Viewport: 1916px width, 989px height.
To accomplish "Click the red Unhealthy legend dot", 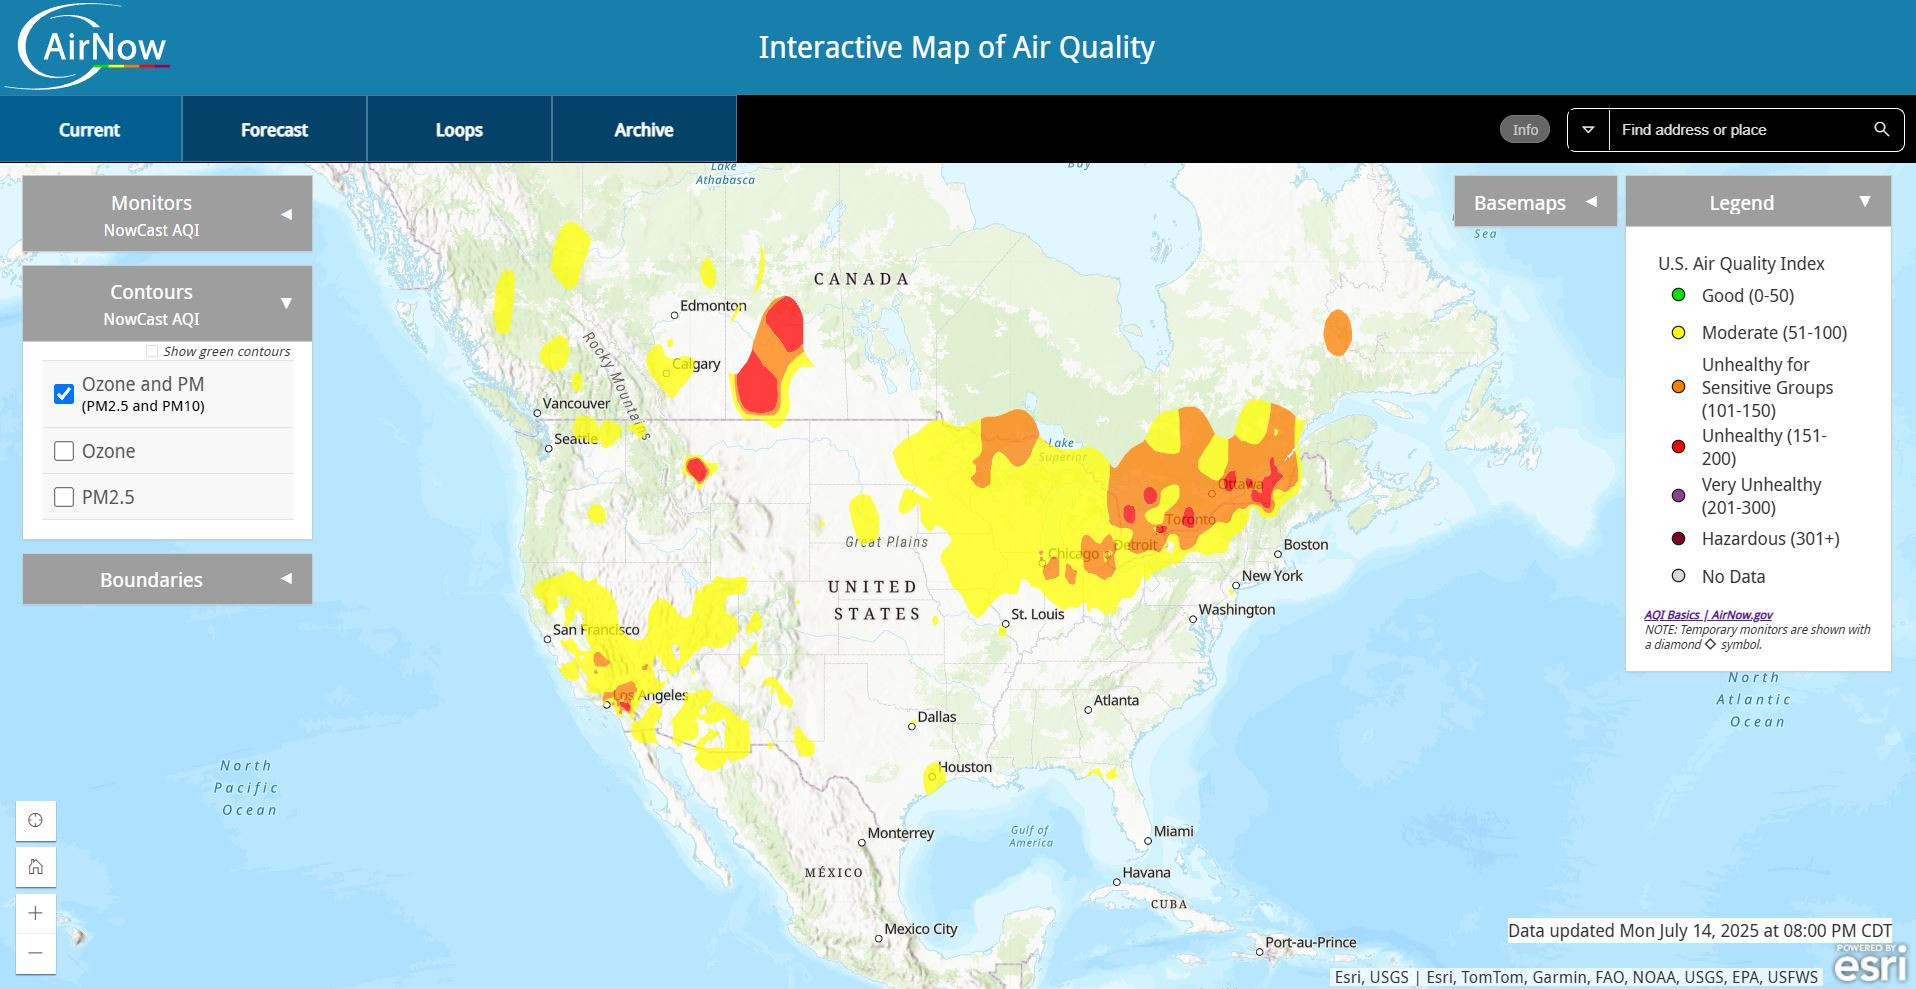I will pos(1679,446).
